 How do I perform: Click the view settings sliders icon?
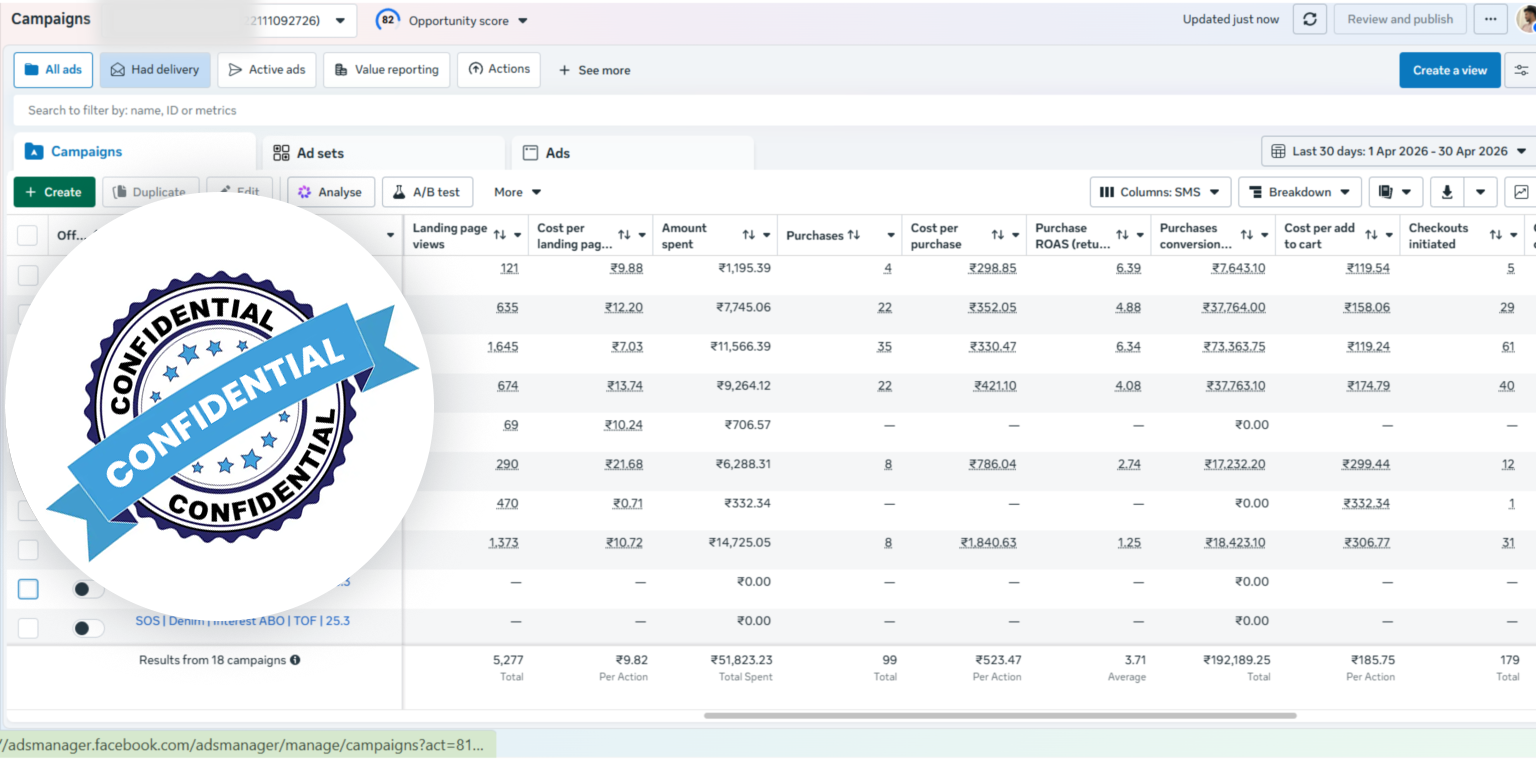[1521, 70]
